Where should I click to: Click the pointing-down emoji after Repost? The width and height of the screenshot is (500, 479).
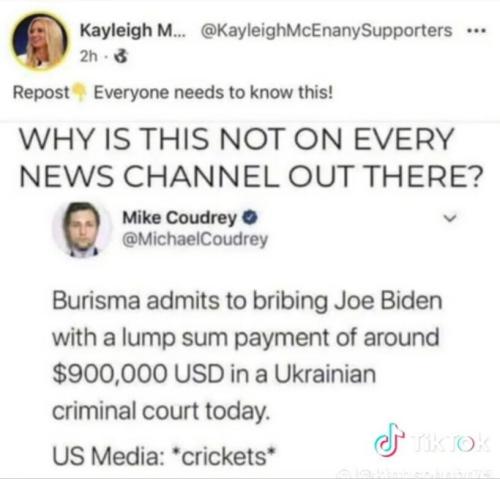point(80,92)
